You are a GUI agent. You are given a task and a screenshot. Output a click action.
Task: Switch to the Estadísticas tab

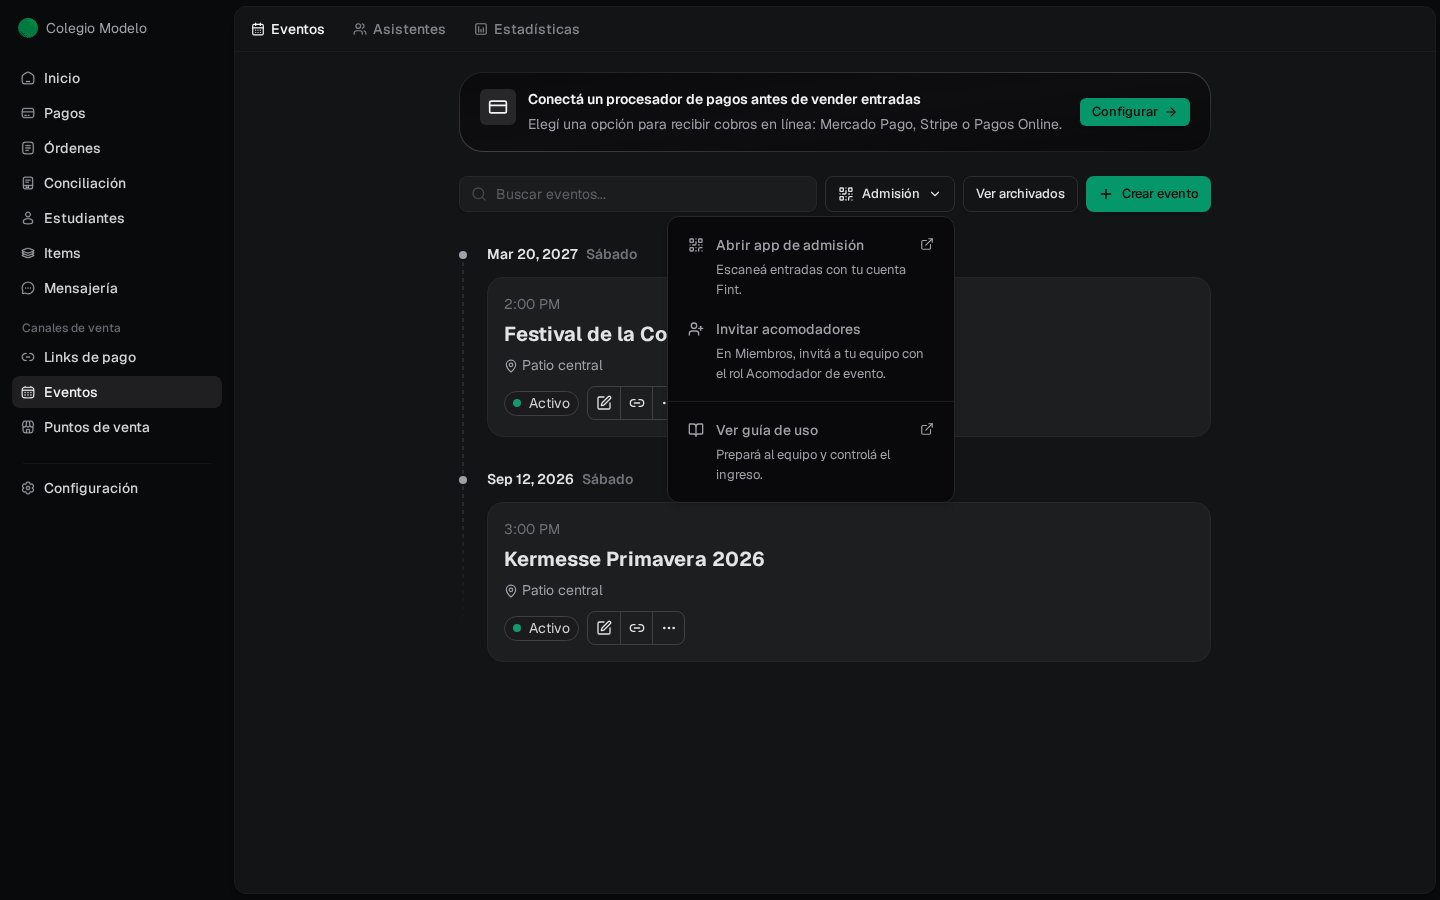click(x=527, y=29)
